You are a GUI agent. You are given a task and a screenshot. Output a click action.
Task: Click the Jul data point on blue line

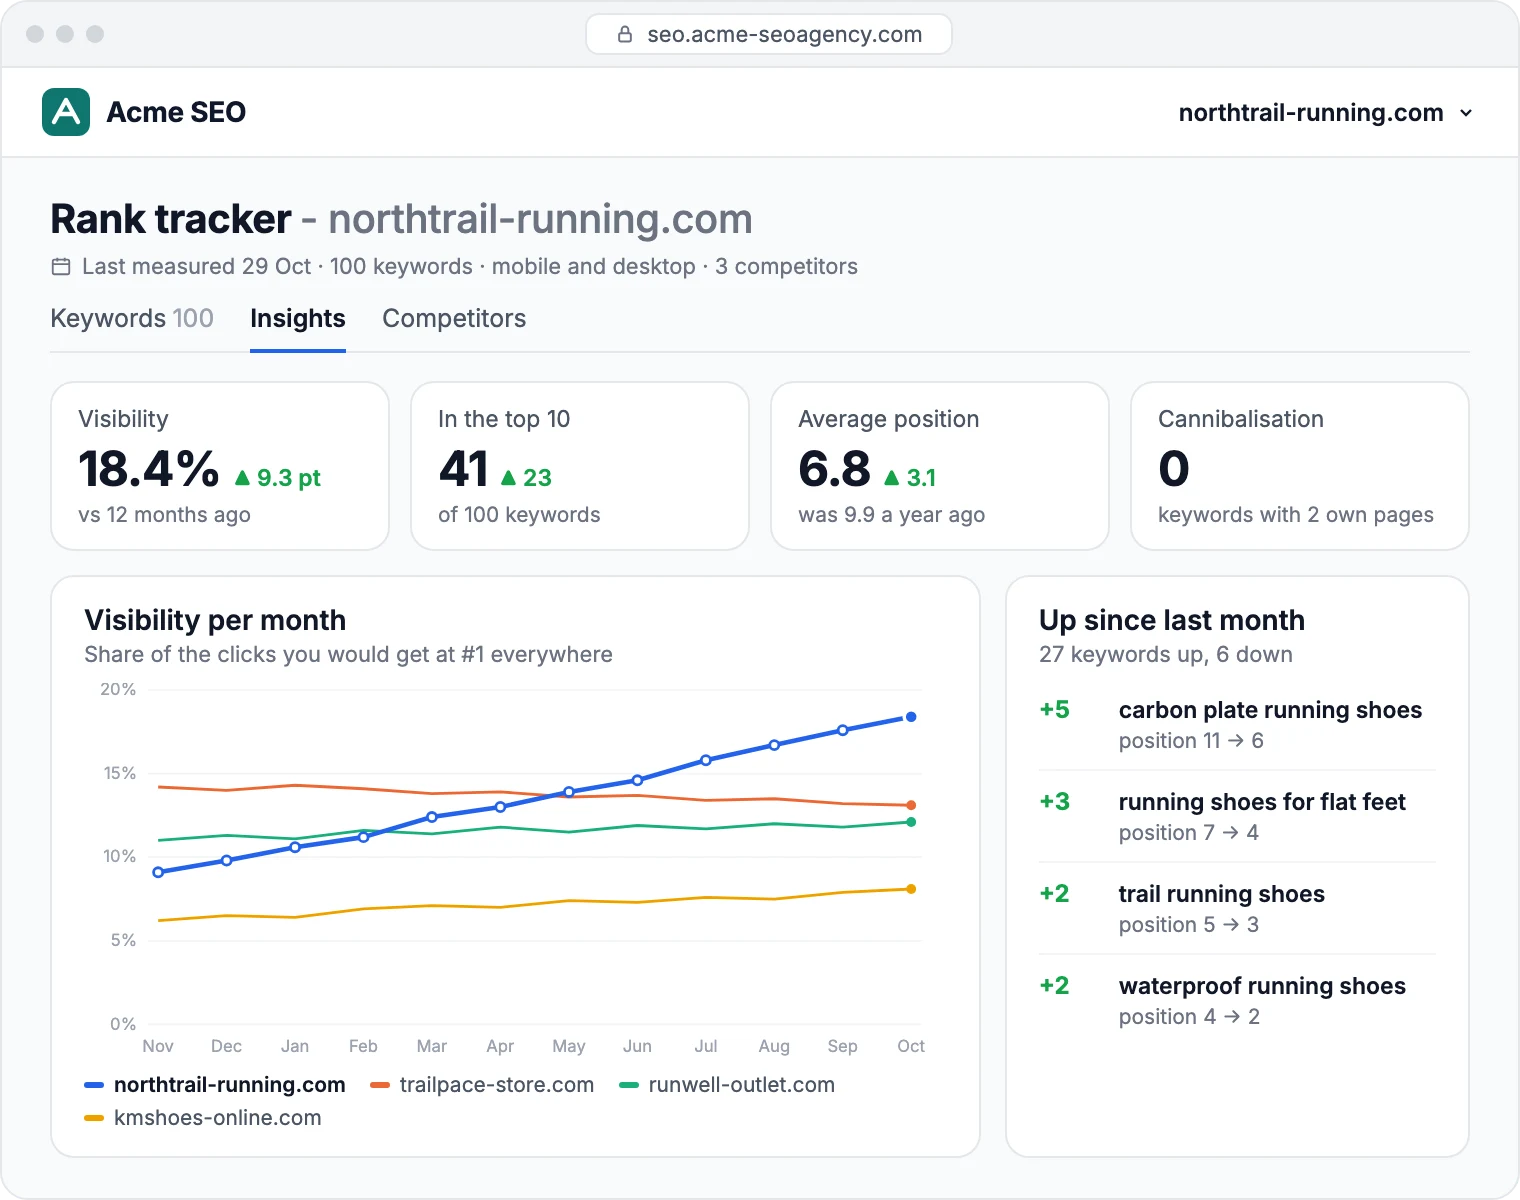pyautogui.click(x=706, y=760)
